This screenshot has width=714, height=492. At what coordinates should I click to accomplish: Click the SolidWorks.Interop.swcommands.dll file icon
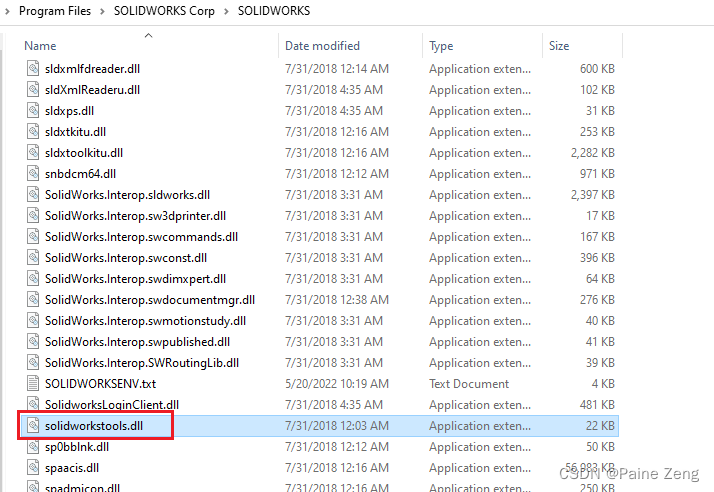[x=33, y=236]
